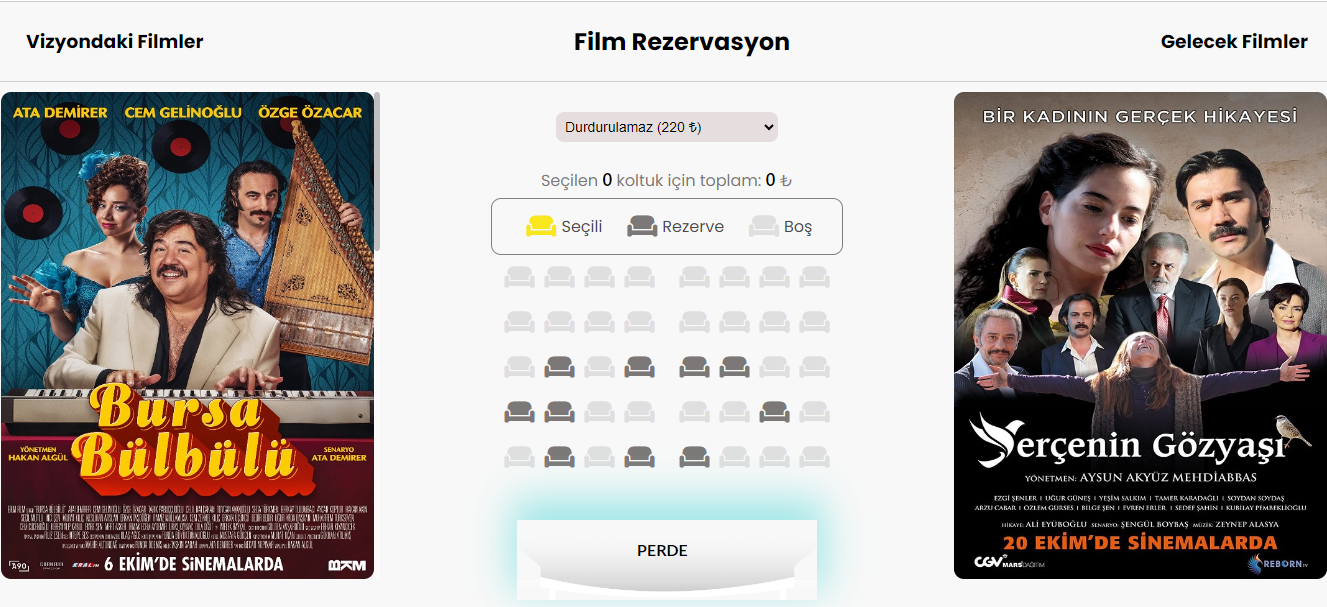
Task: Click reserved seat 2 in bottom row
Action: (559, 457)
